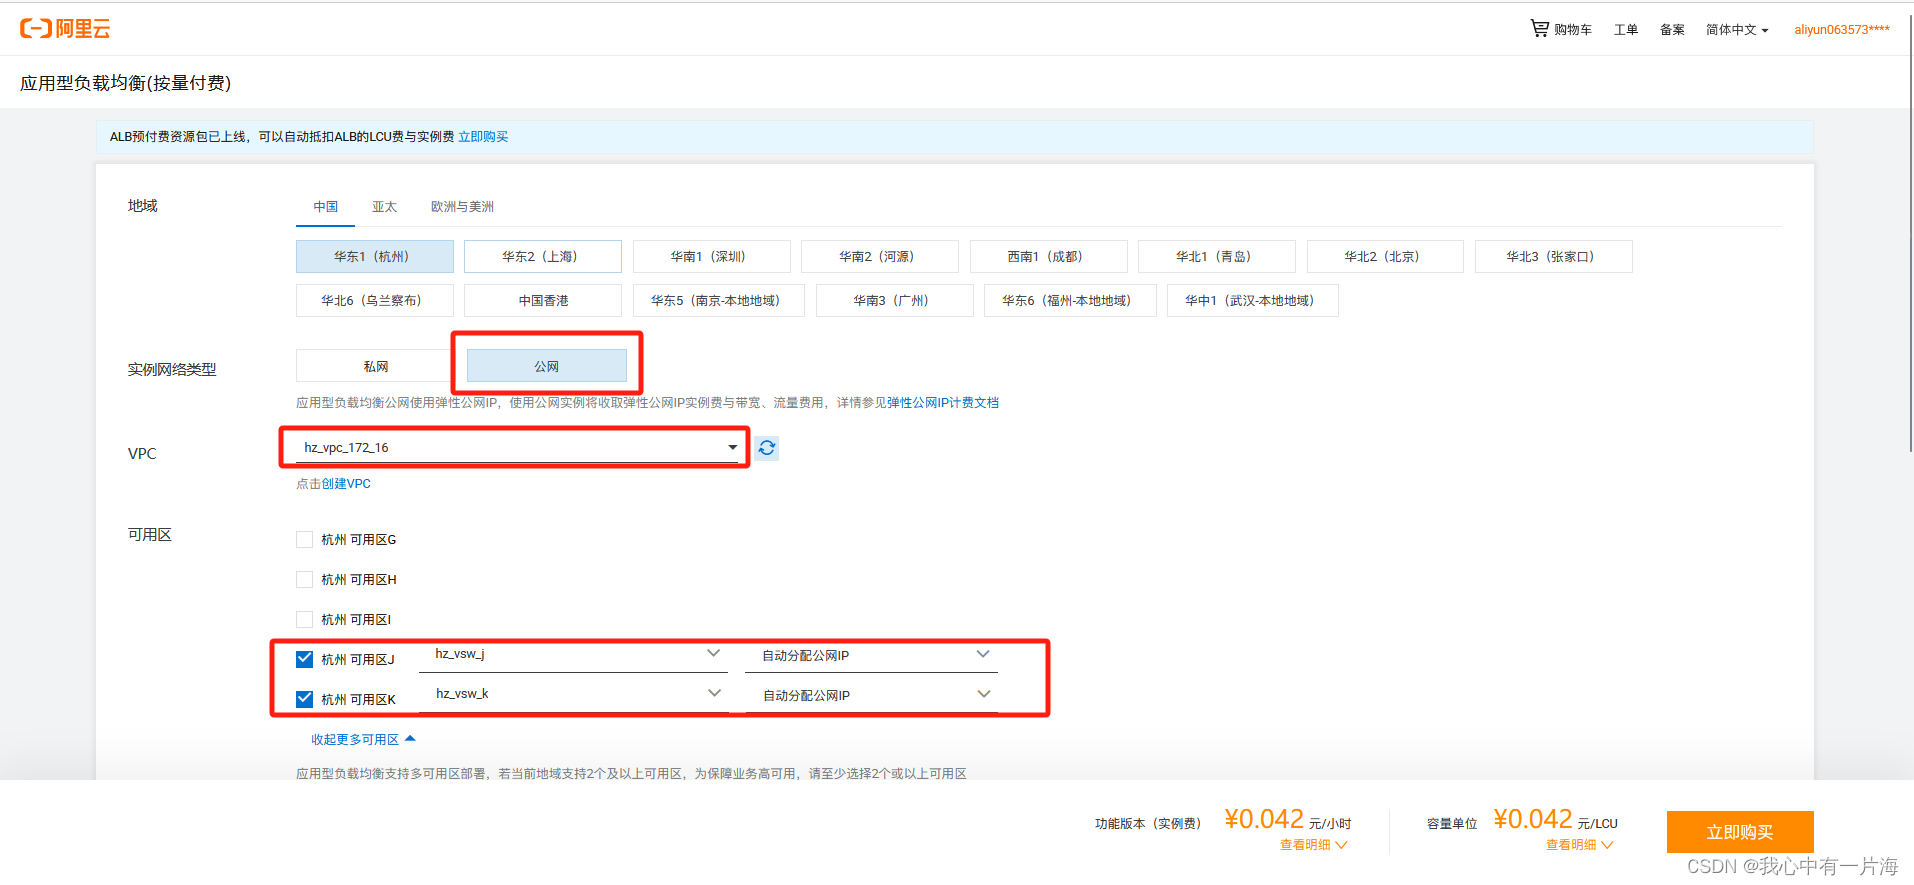Expand 查看明细 under 容量单位 price
The width and height of the screenshot is (1914, 885).
(1579, 845)
